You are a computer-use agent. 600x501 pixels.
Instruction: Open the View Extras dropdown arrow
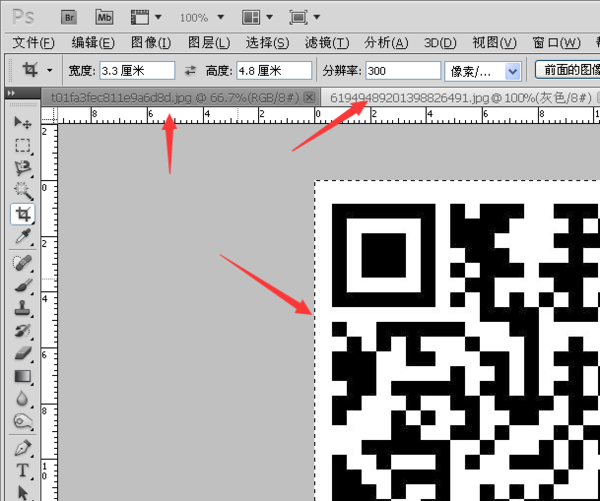tap(158, 17)
